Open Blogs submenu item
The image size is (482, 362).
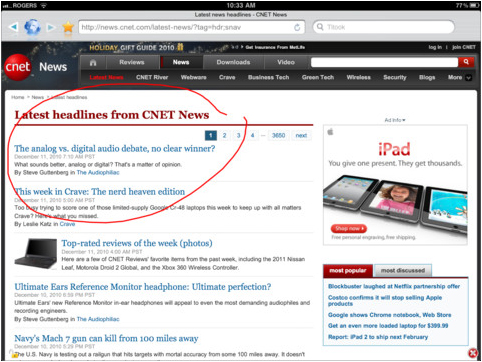coord(427,77)
